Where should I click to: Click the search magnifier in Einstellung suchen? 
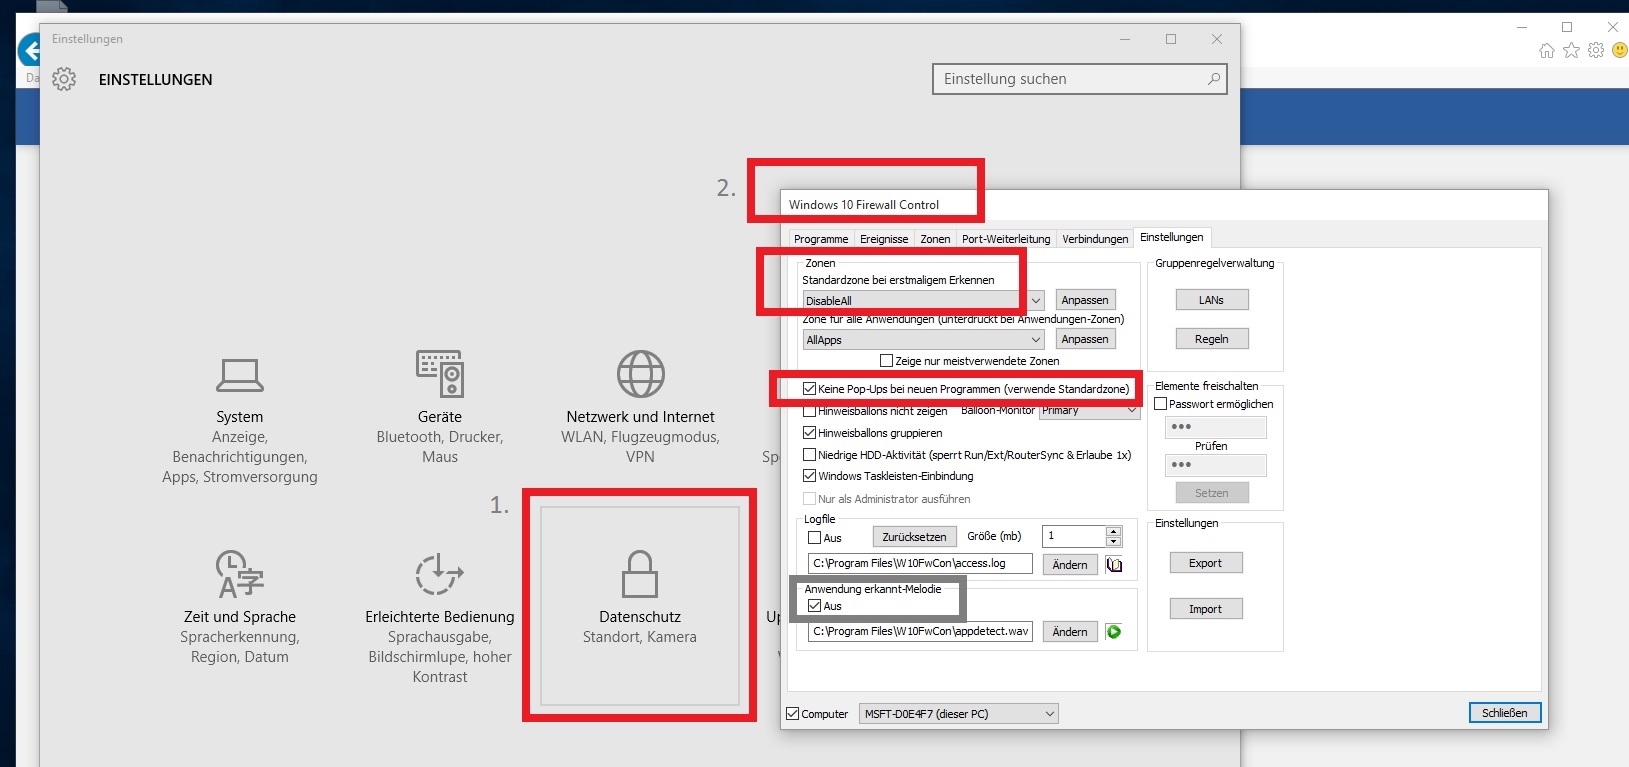[x=1214, y=79]
